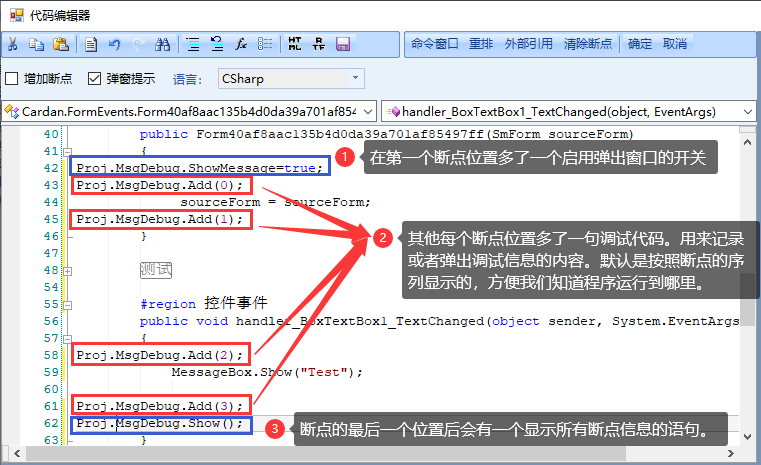Click the horizontal scrollbar thumb
This screenshot has width=761, height=465.
tap(325, 453)
